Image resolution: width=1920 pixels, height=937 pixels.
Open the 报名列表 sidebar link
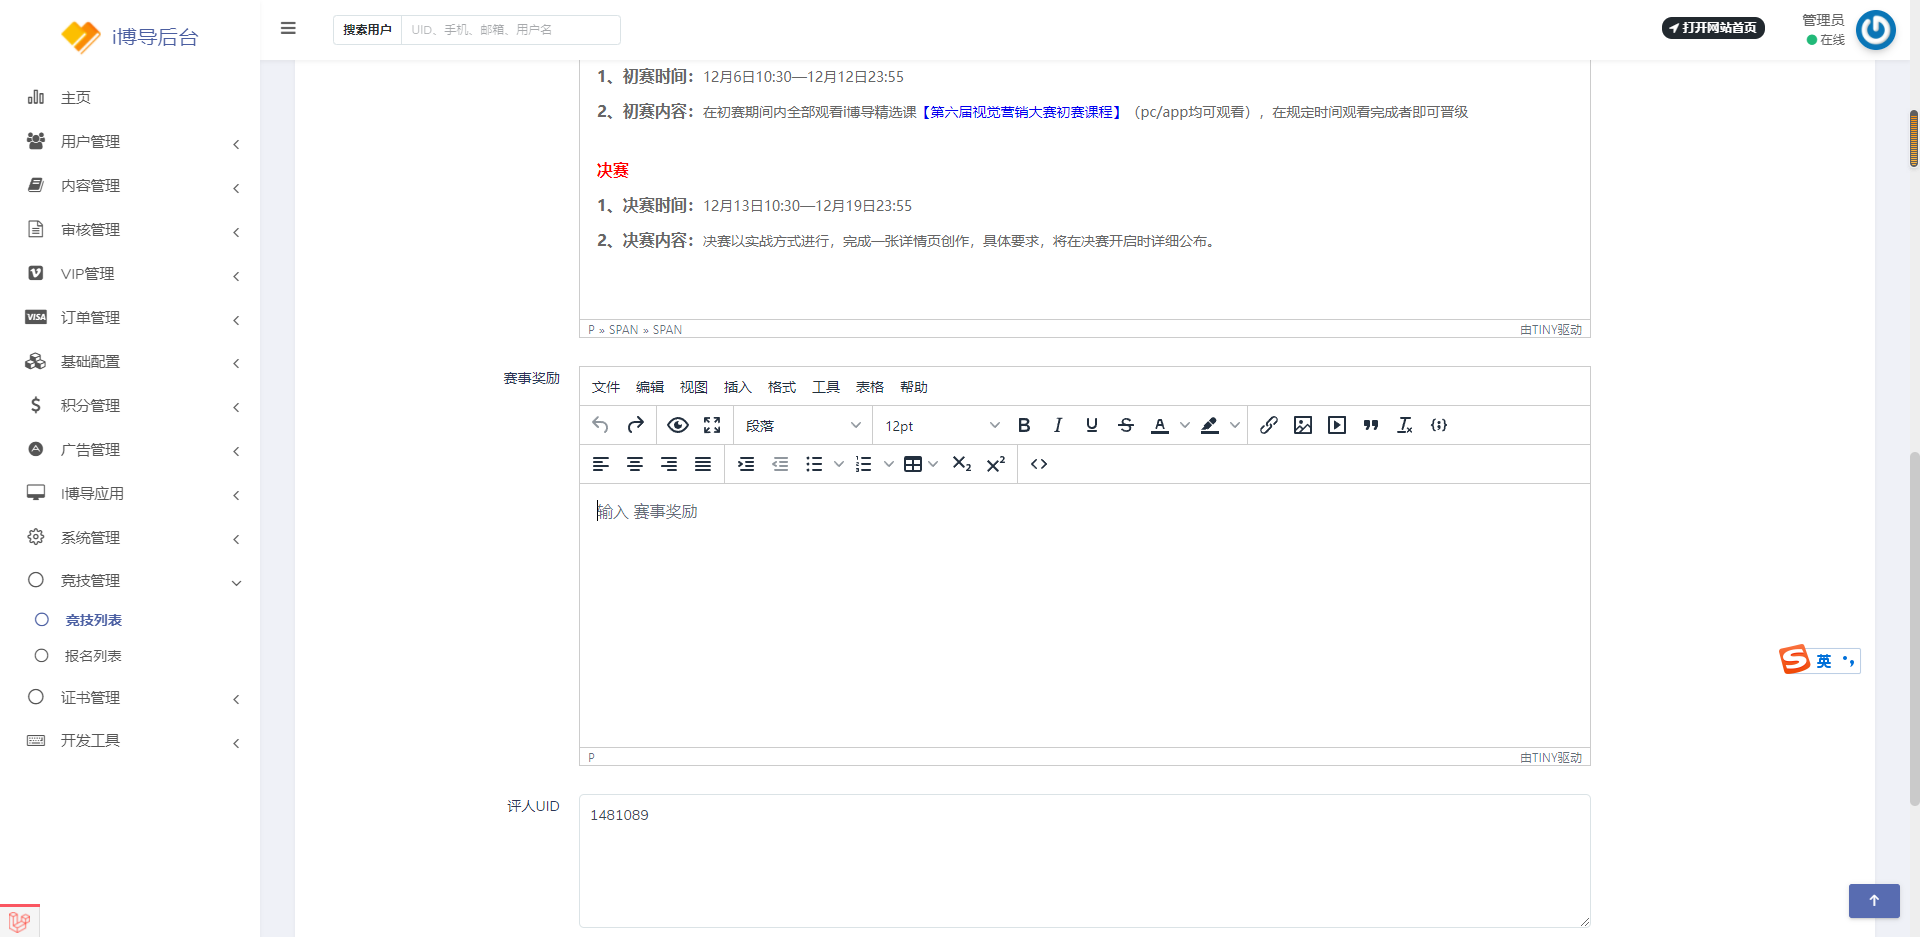point(93,656)
